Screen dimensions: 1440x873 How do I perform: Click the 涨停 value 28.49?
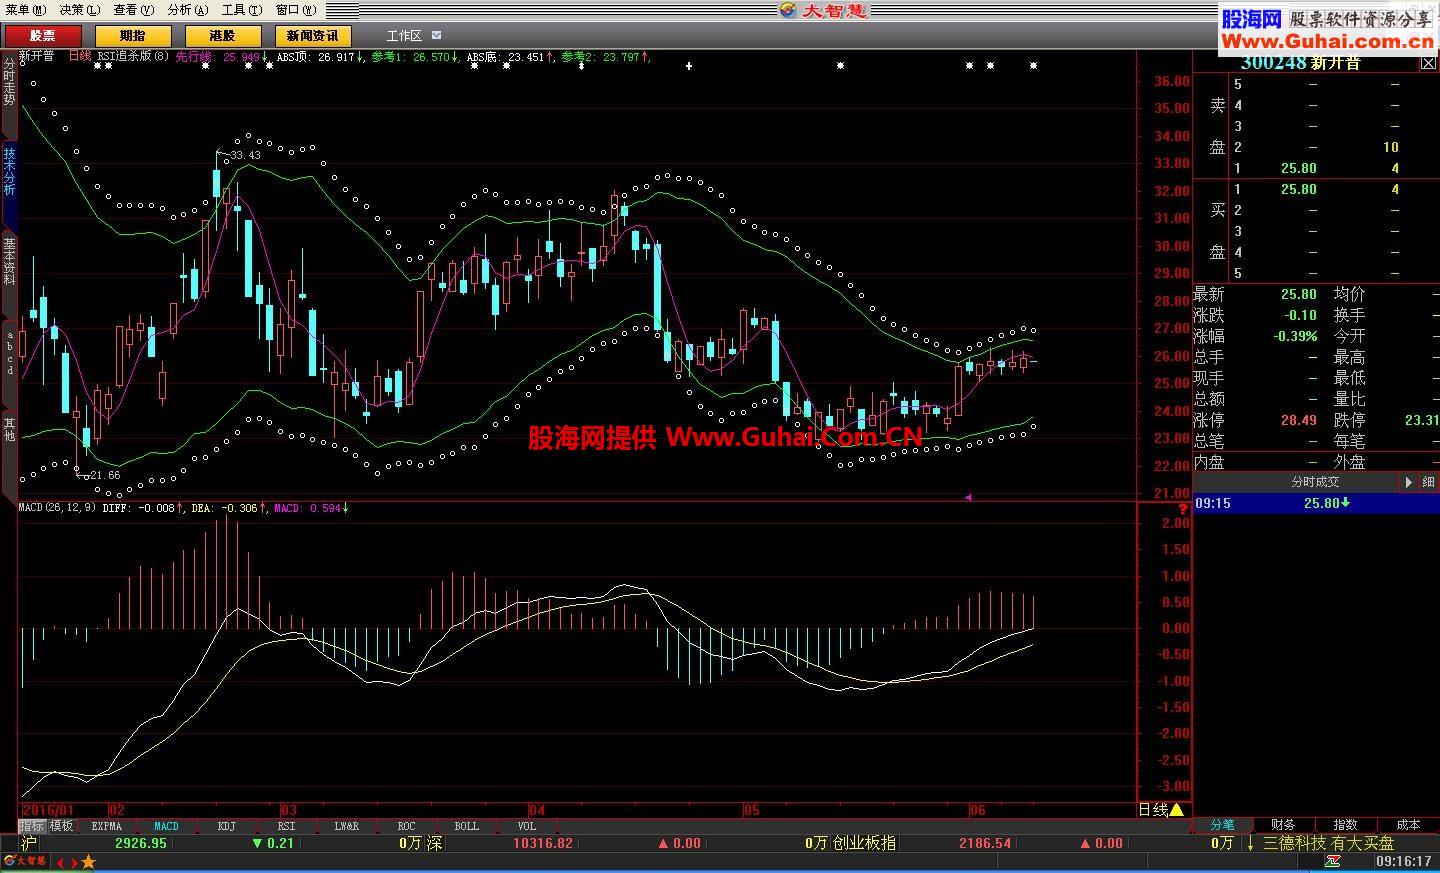click(1299, 421)
